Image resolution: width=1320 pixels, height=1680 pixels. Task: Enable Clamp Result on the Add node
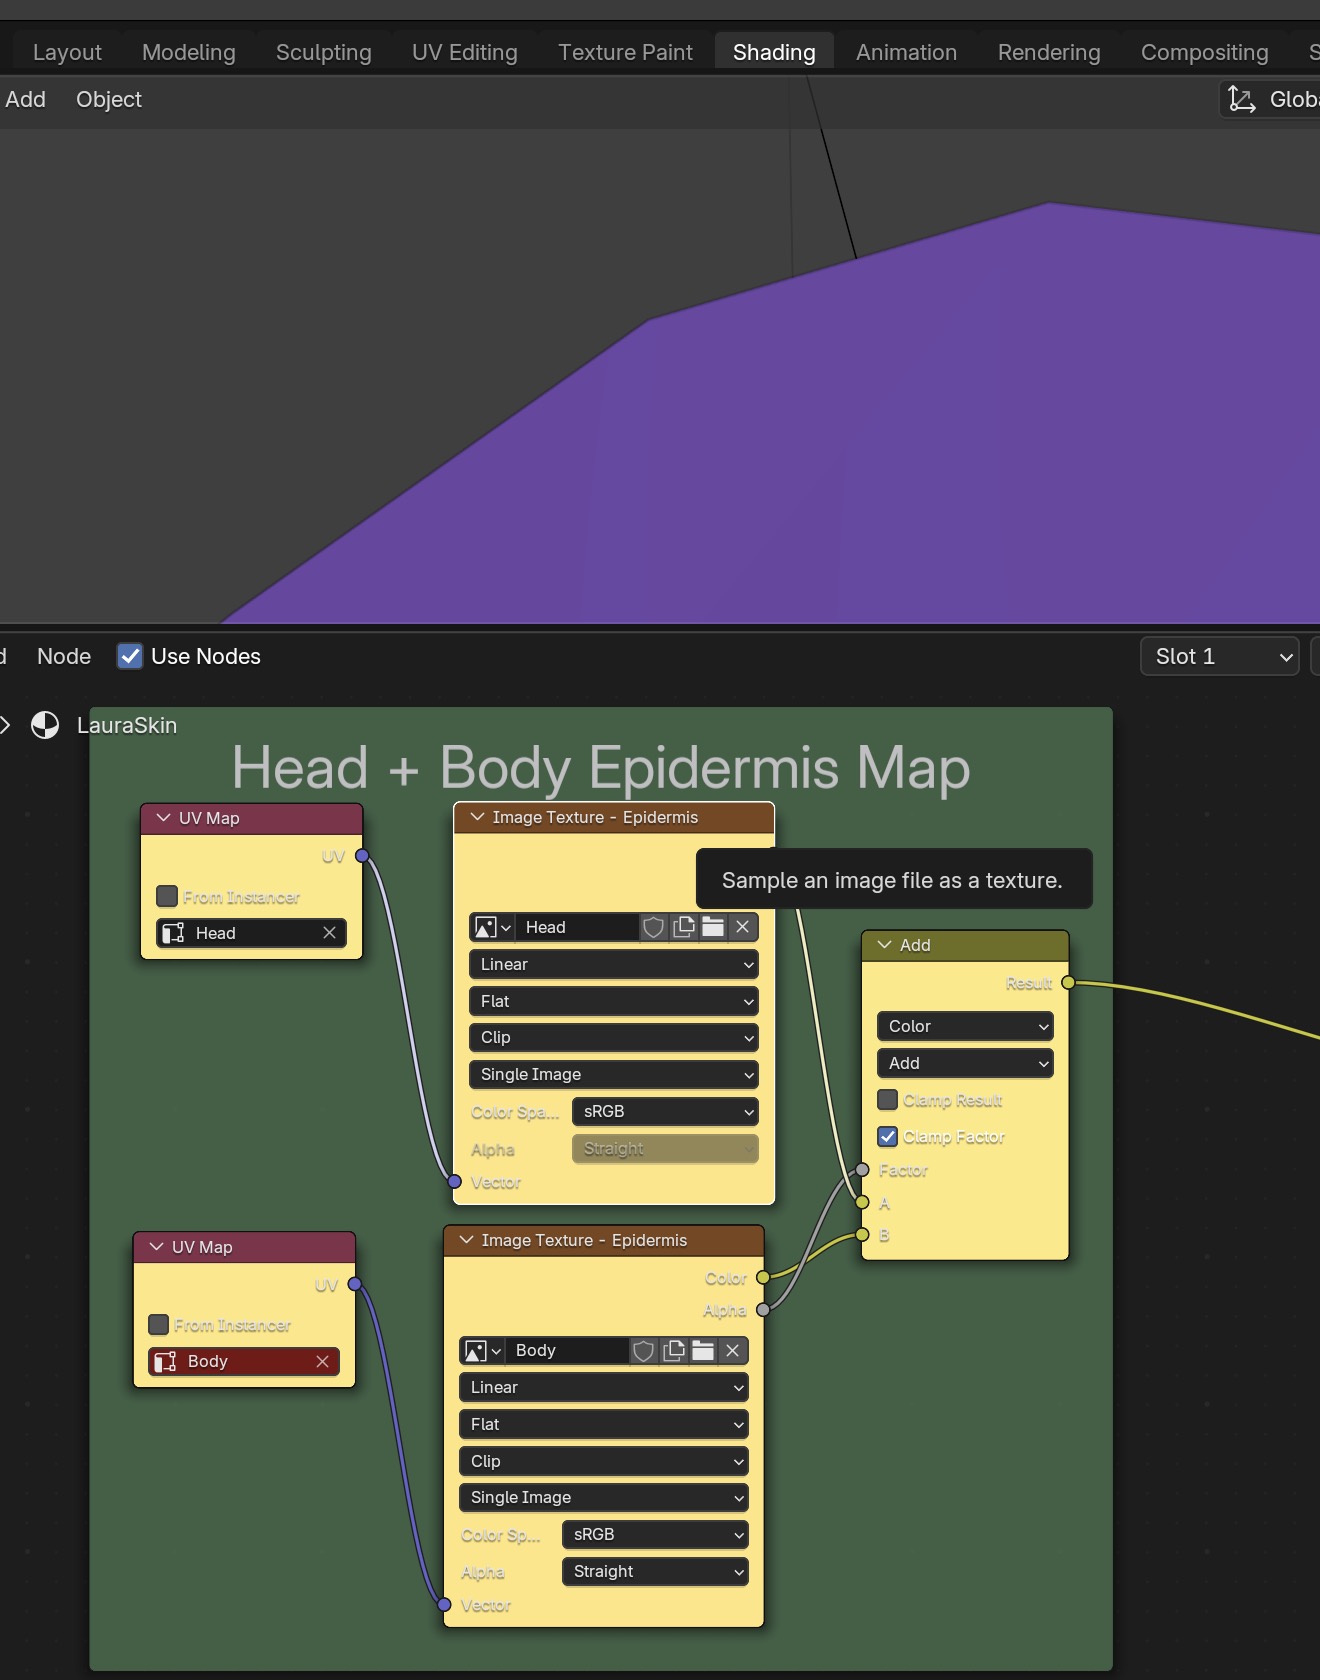pos(887,1100)
